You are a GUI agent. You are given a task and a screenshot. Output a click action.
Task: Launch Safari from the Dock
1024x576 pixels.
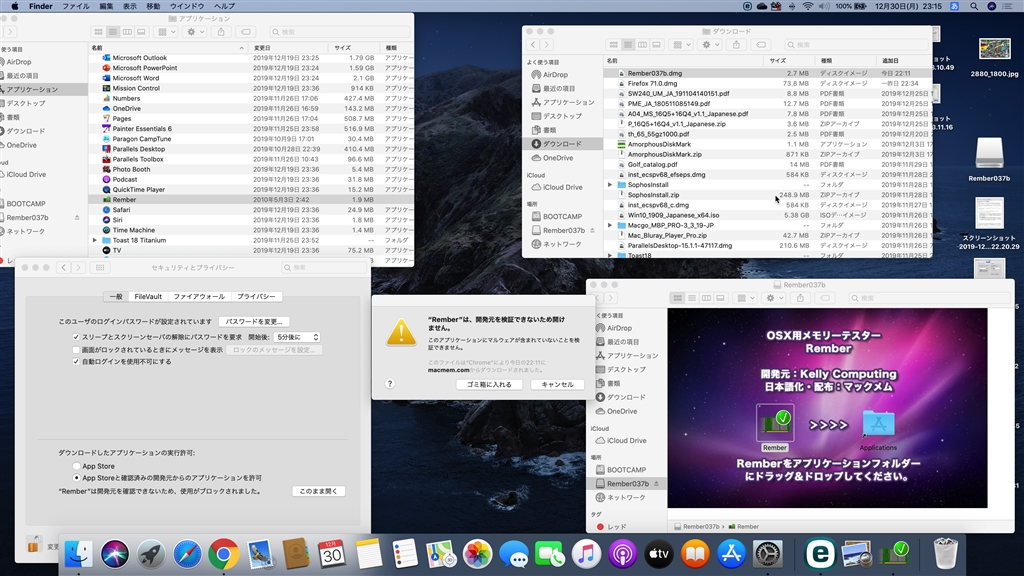coord(187,553)
